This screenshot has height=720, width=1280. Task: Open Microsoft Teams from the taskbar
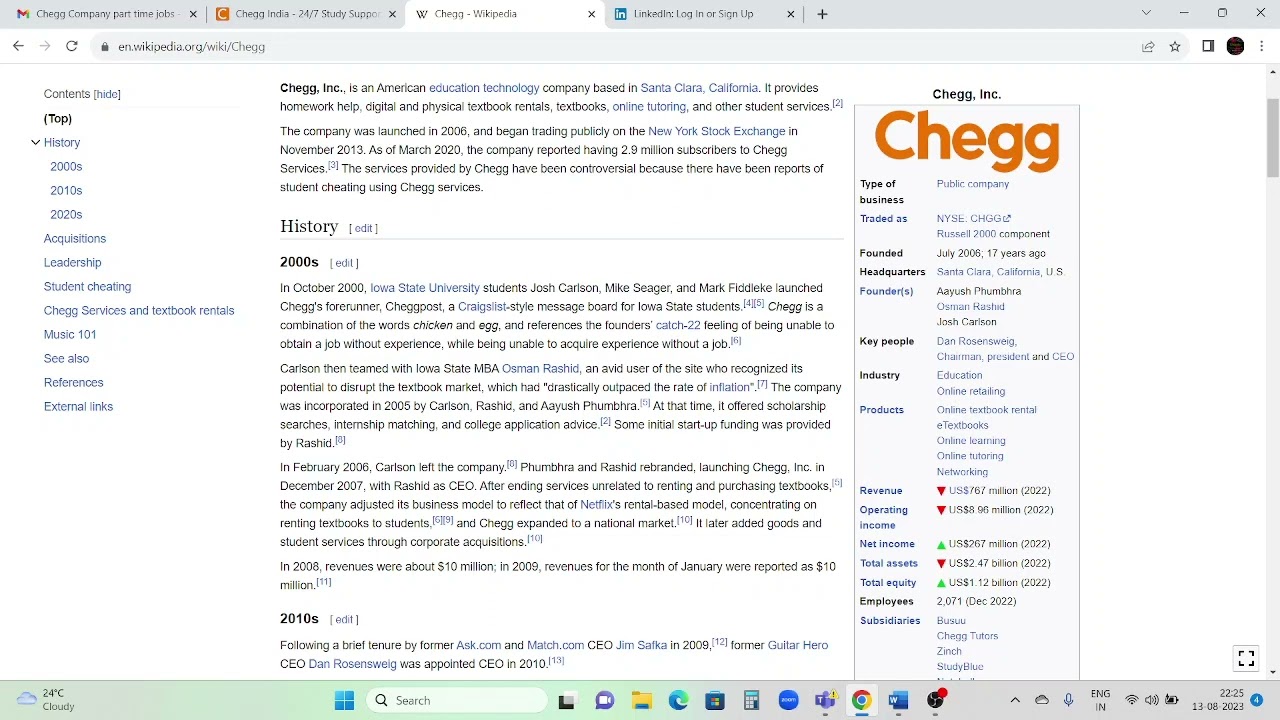(x=825, y=700)
